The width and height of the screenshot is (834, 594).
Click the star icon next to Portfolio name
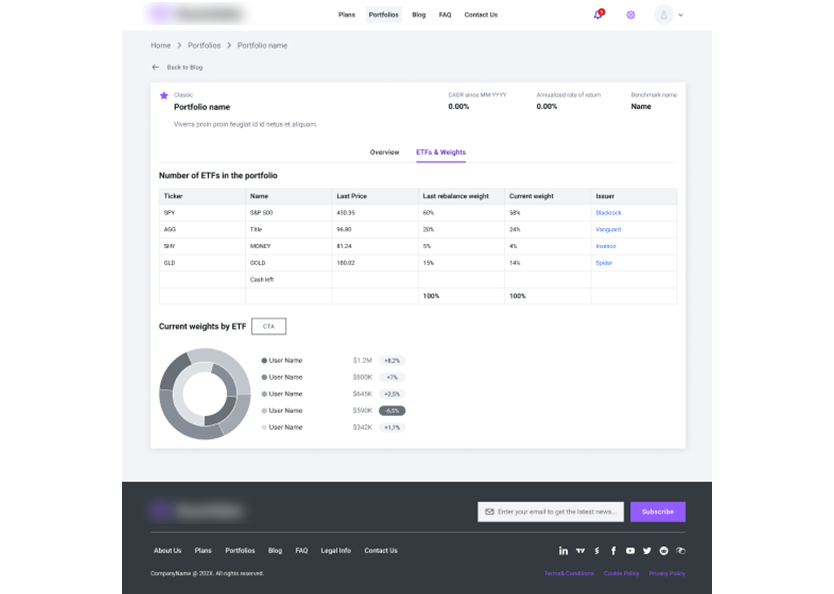click(164, 96)
